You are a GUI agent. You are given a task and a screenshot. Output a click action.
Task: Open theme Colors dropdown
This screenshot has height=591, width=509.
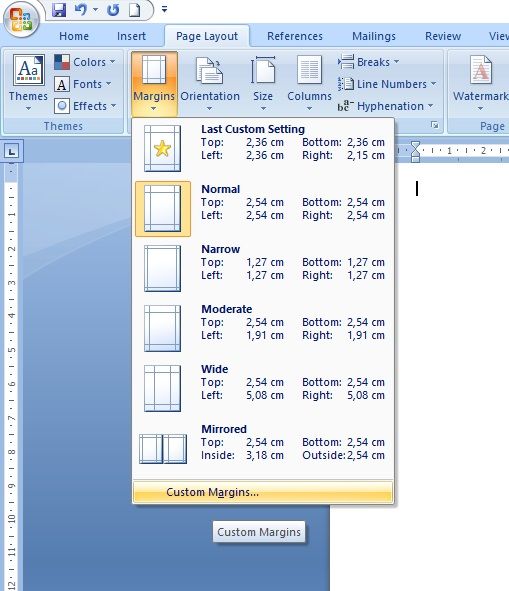[85, 62]
